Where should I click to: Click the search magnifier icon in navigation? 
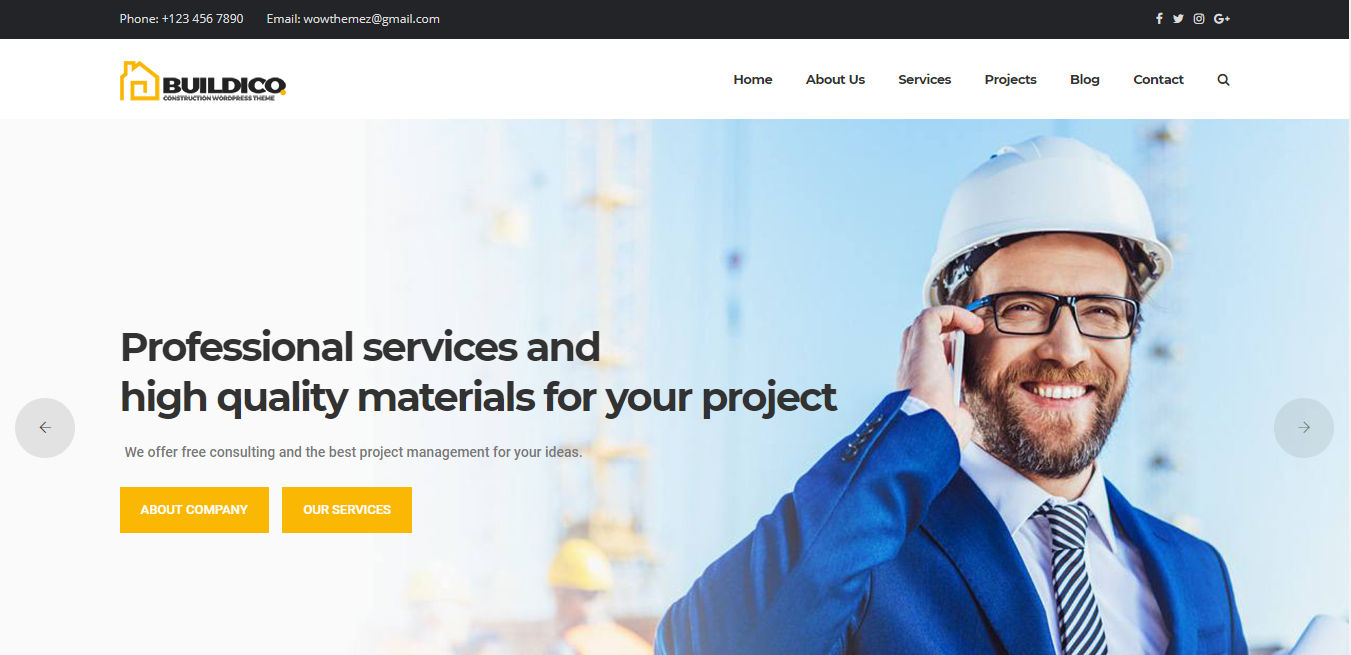(1223, 80)
